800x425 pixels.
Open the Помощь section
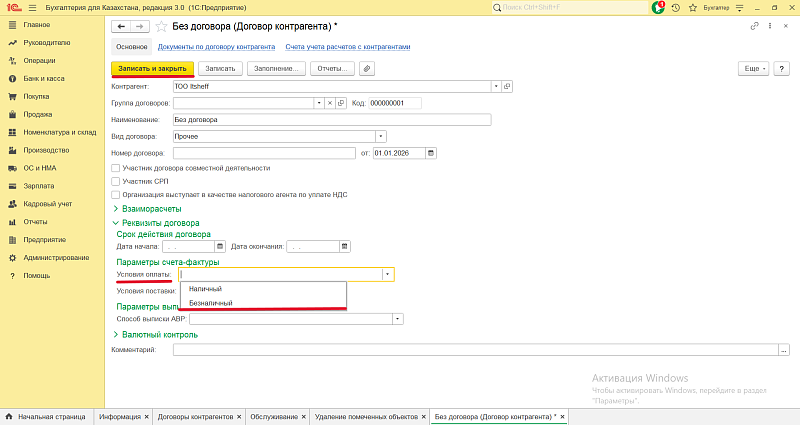click(36, 276)
